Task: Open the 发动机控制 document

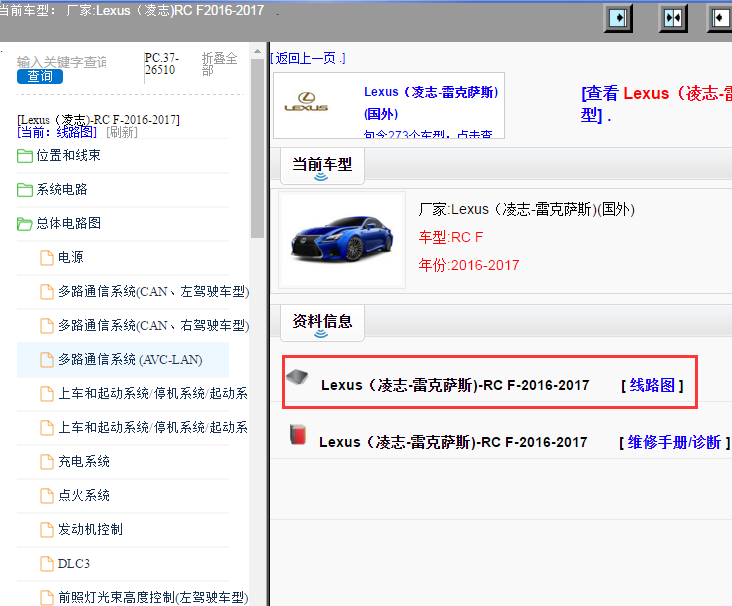Action: pos(90,530)
